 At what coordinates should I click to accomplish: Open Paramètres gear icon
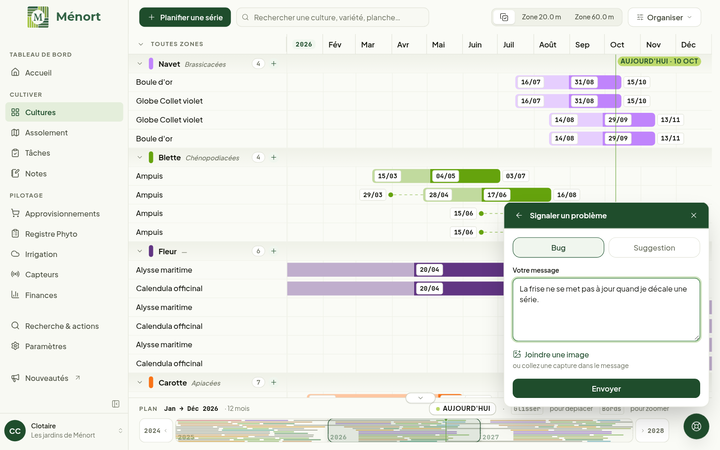pyautogui.click(x=15, y=346)
